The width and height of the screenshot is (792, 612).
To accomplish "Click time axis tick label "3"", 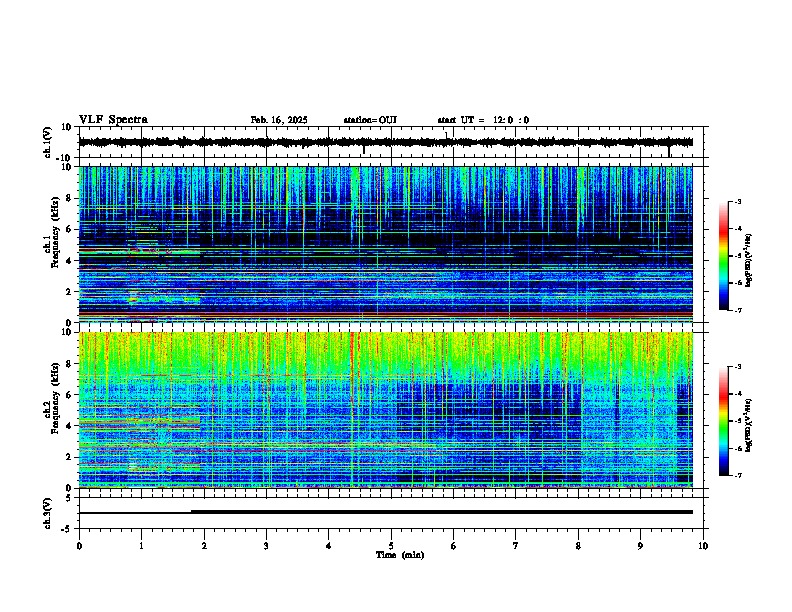I will click(x=266, y=546).
